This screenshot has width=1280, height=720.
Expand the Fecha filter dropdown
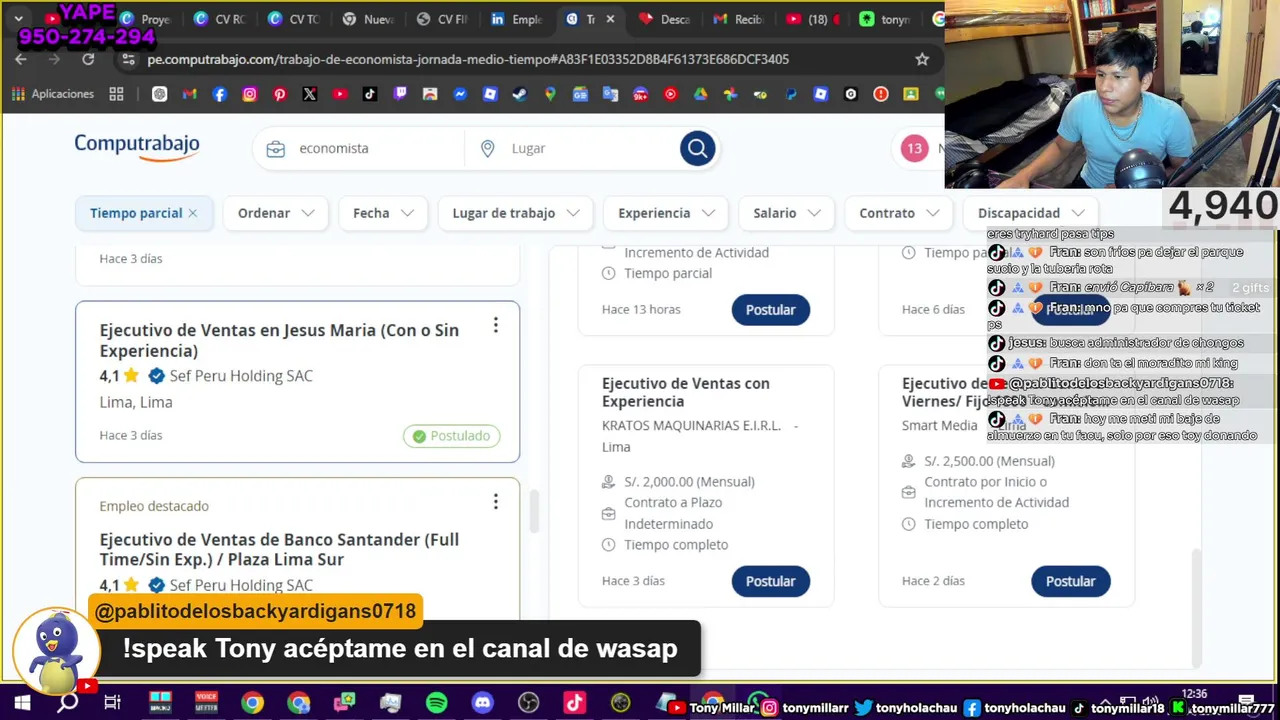click(x=383, y=213)
